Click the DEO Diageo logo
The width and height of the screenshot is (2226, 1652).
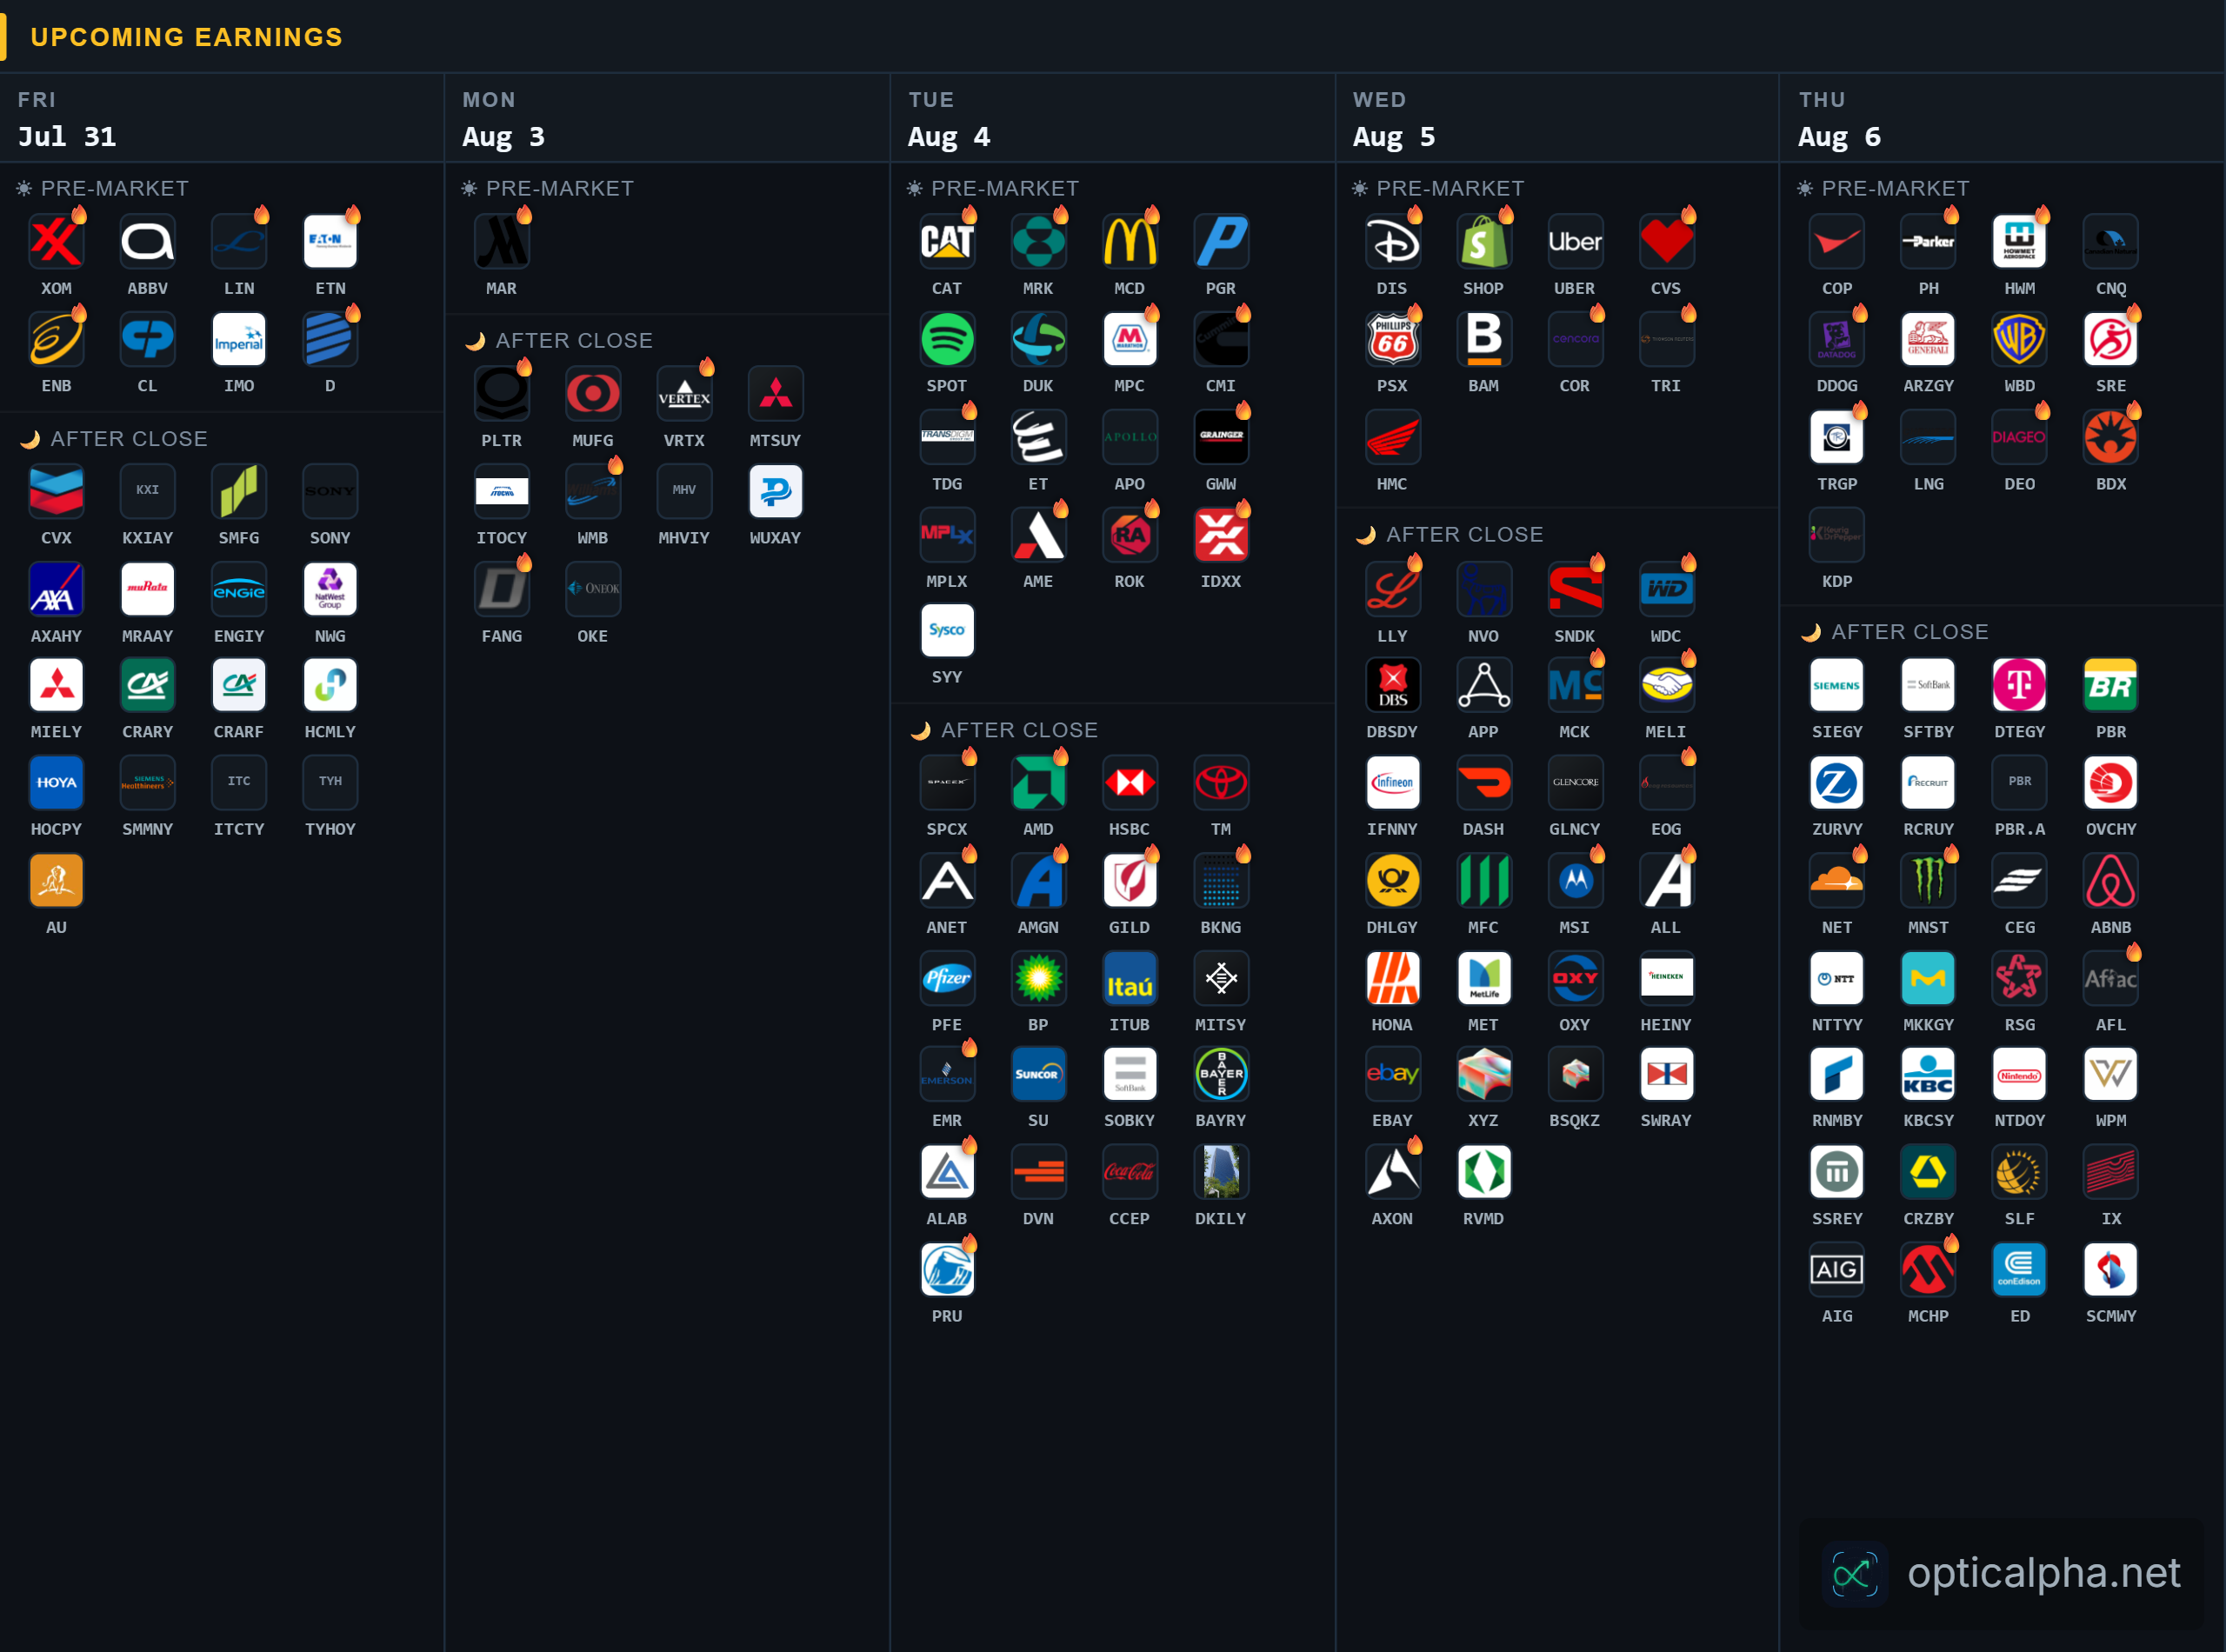(2019, 437)
